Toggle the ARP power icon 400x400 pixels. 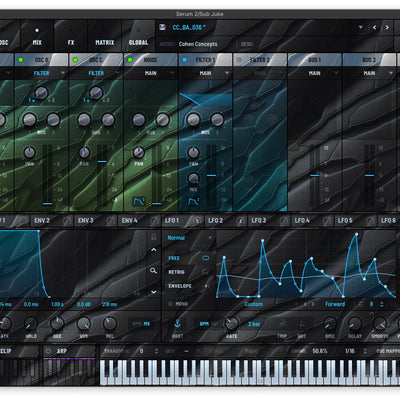(x=48, y=351)
